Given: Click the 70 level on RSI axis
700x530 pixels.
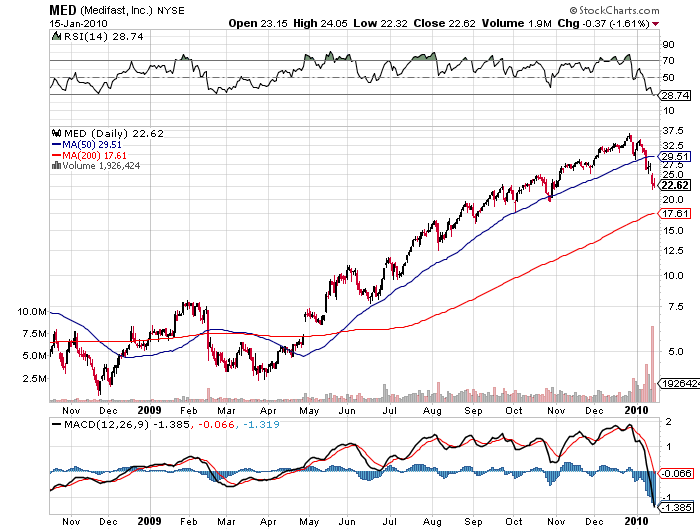Looking at the screenshot, I should click(668, 61).
